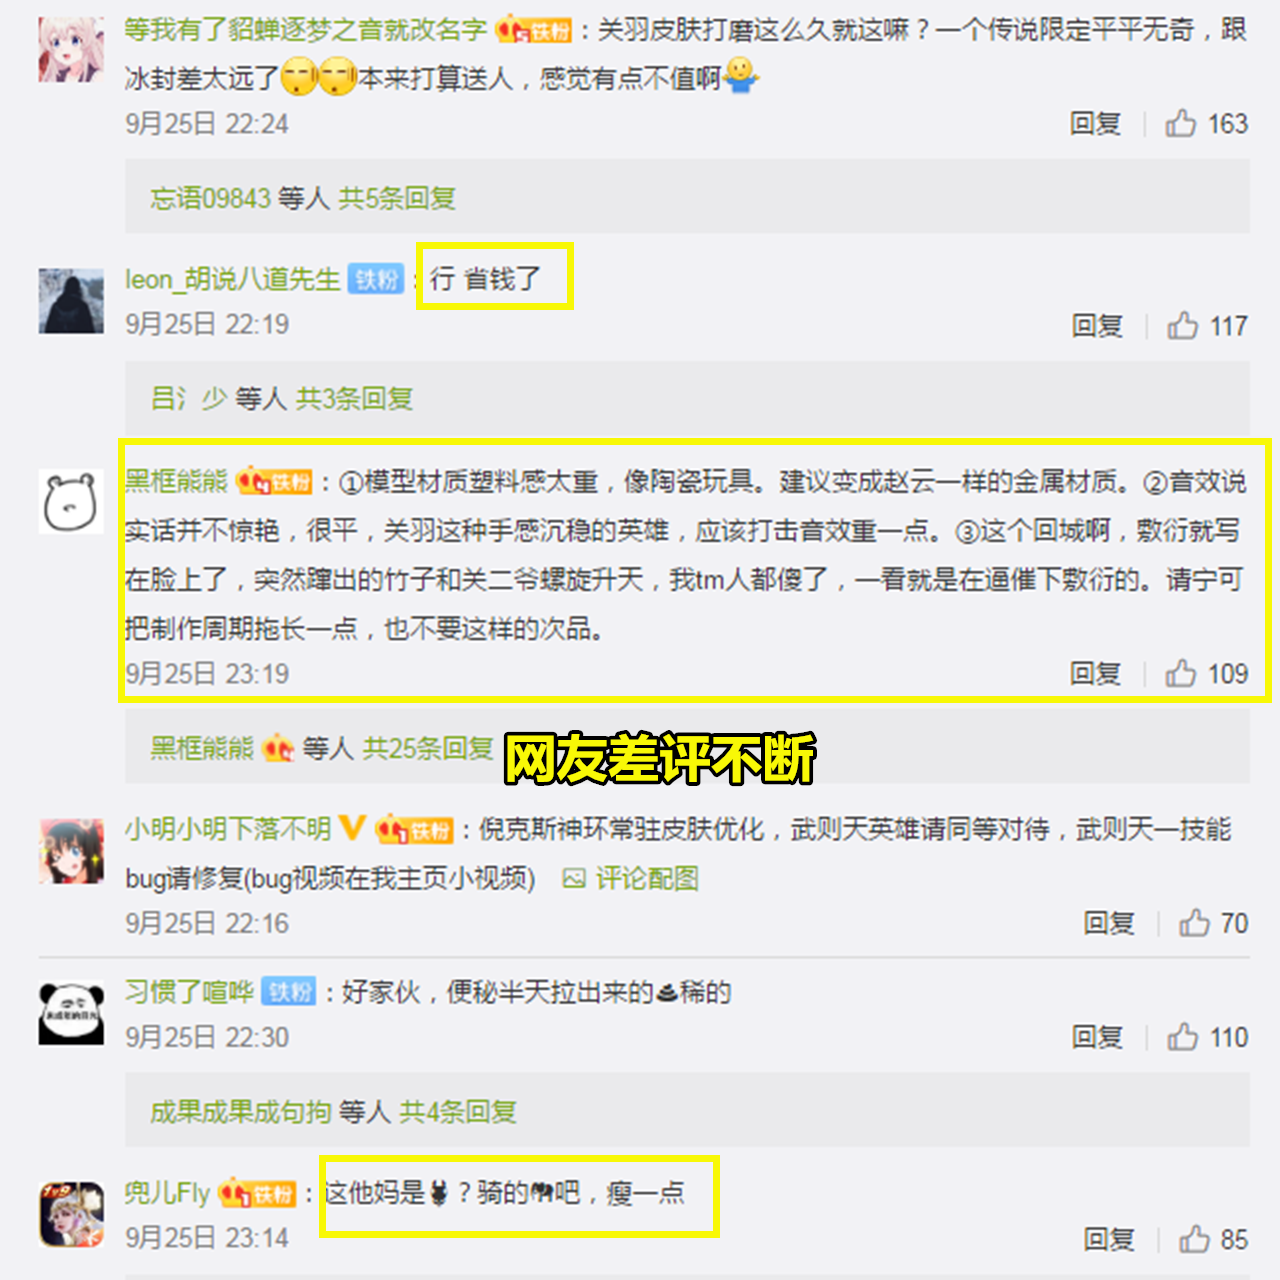Open the white bear avatar of 黑框熊熊
Viewport: 1280px width, 1280px height.
coord(71,501)
